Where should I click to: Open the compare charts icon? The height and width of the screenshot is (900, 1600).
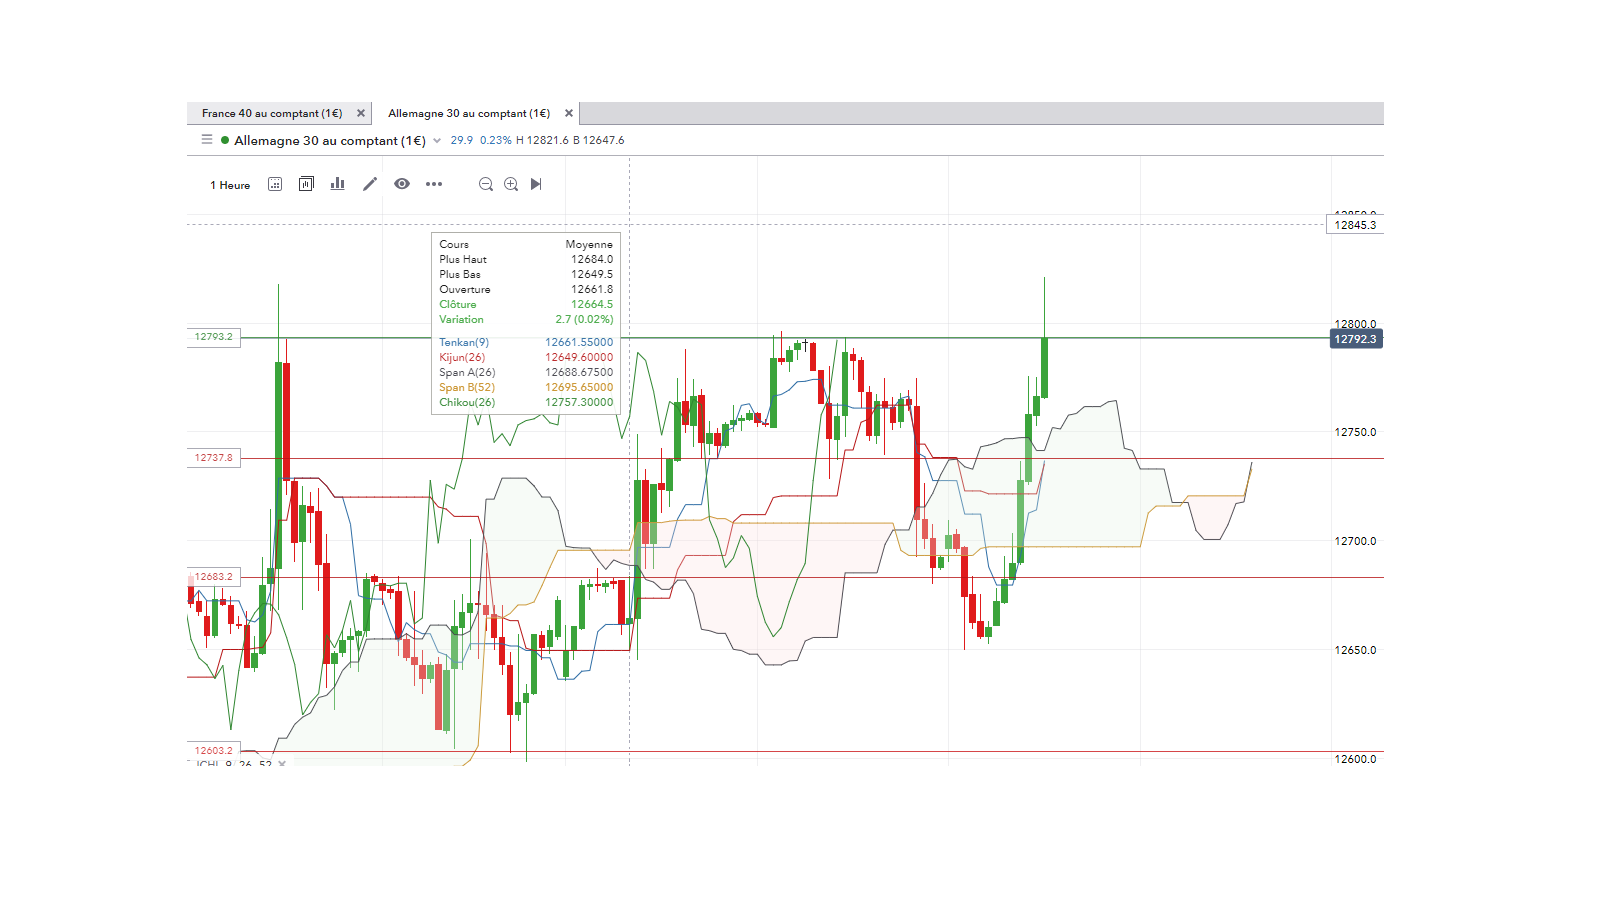pyautogui.click(x=306, y=184)
